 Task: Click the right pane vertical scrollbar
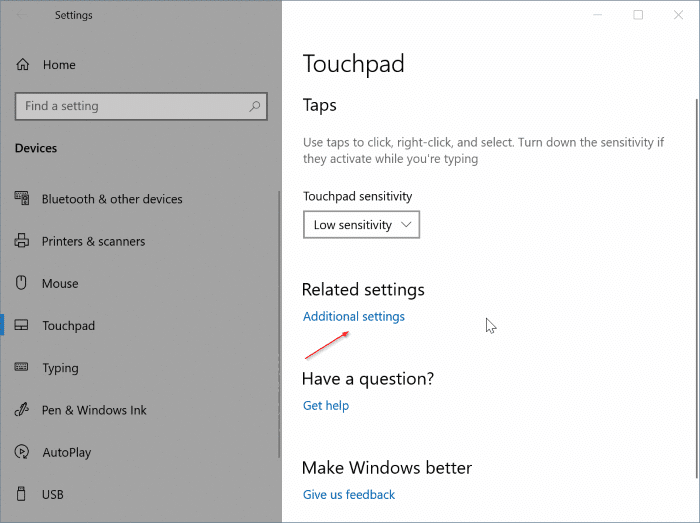click(x=697, y=288)
